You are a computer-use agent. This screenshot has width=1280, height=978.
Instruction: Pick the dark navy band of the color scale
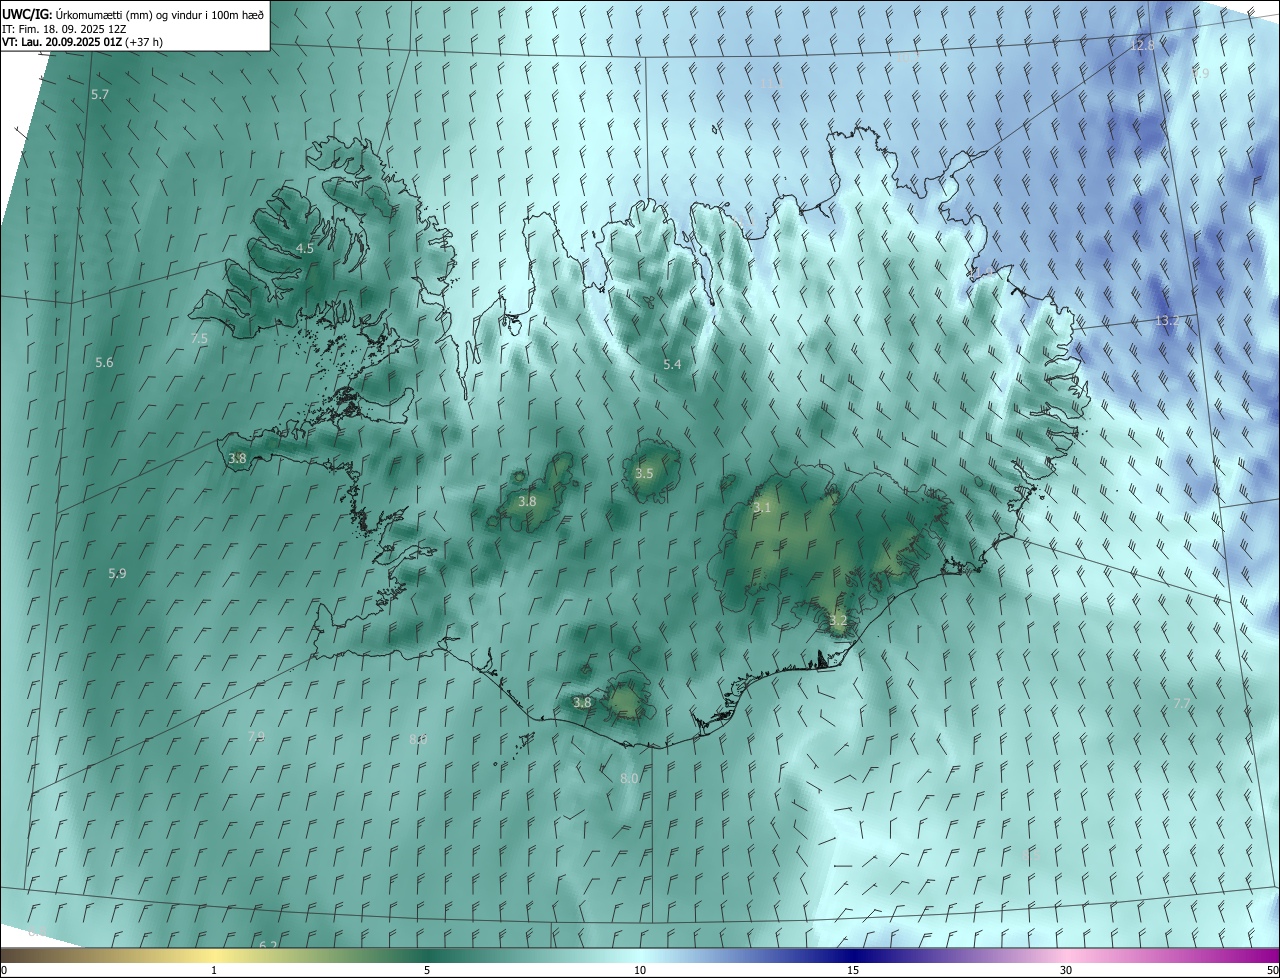click(x=853, y=955)
